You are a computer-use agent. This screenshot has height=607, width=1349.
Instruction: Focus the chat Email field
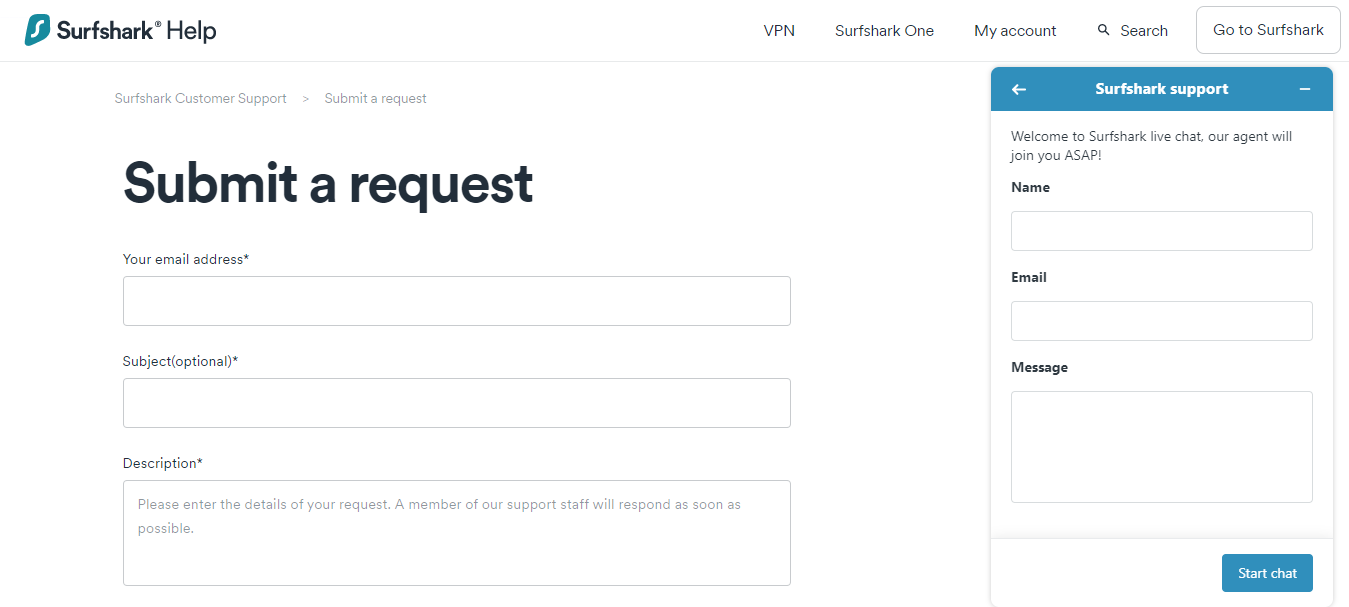click(x=1162, y=321)
